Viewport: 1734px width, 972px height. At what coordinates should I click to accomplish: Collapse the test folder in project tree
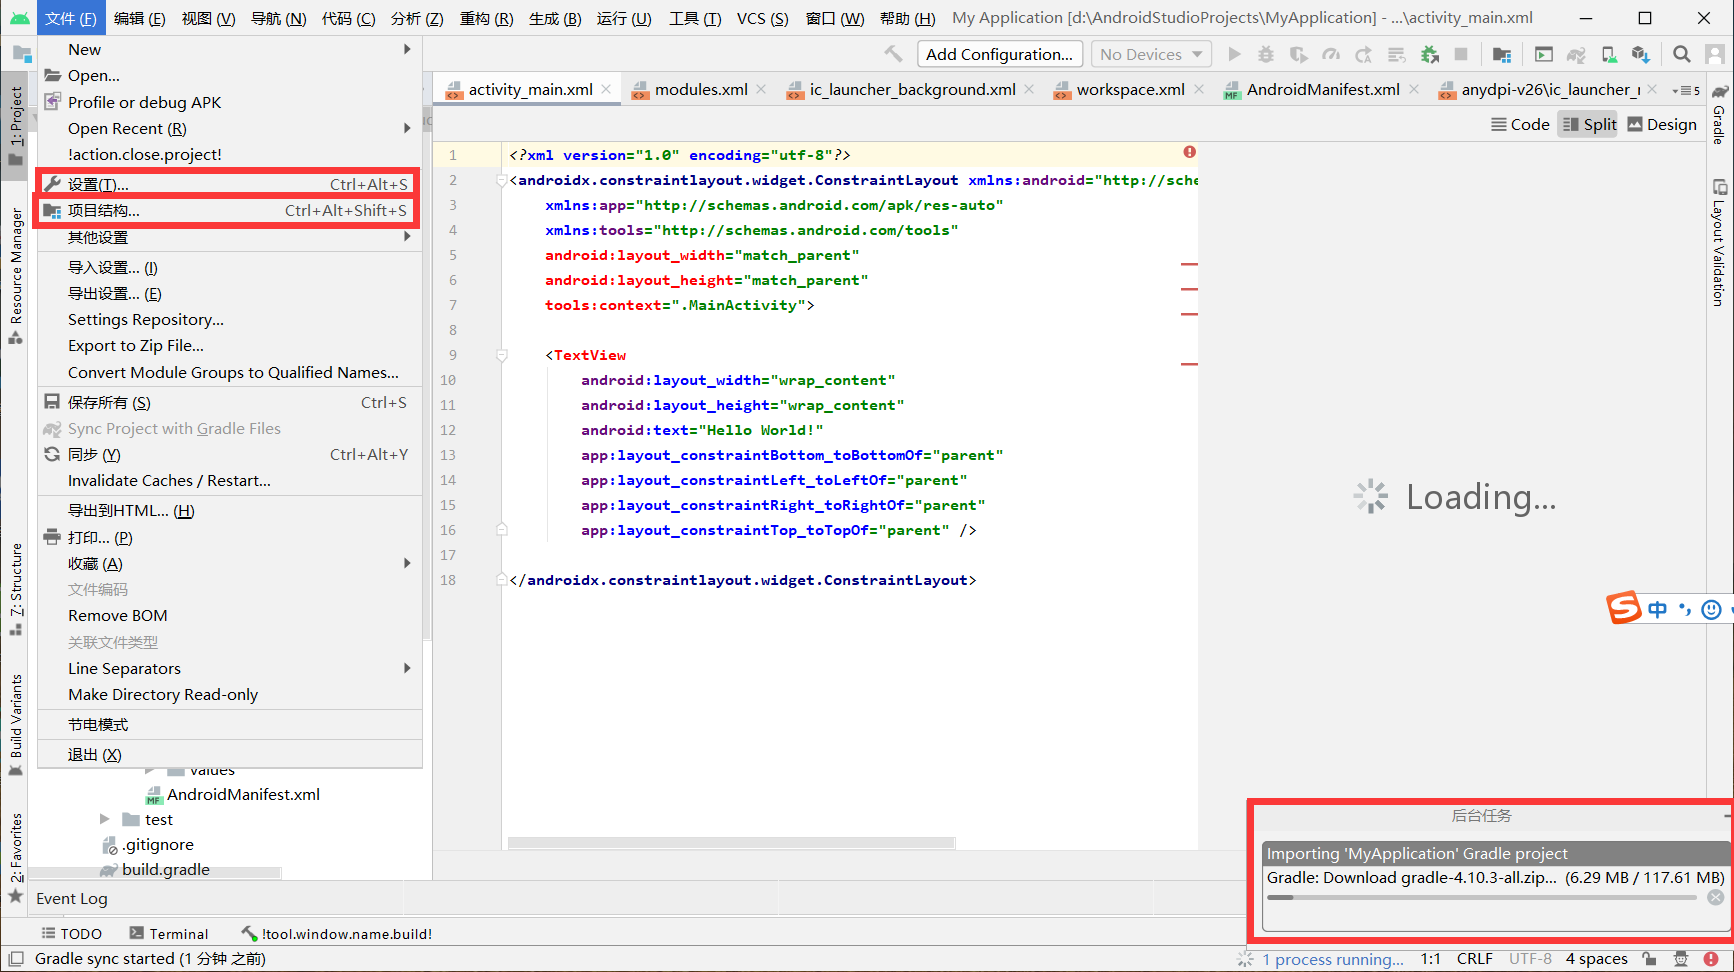[104, 819]
